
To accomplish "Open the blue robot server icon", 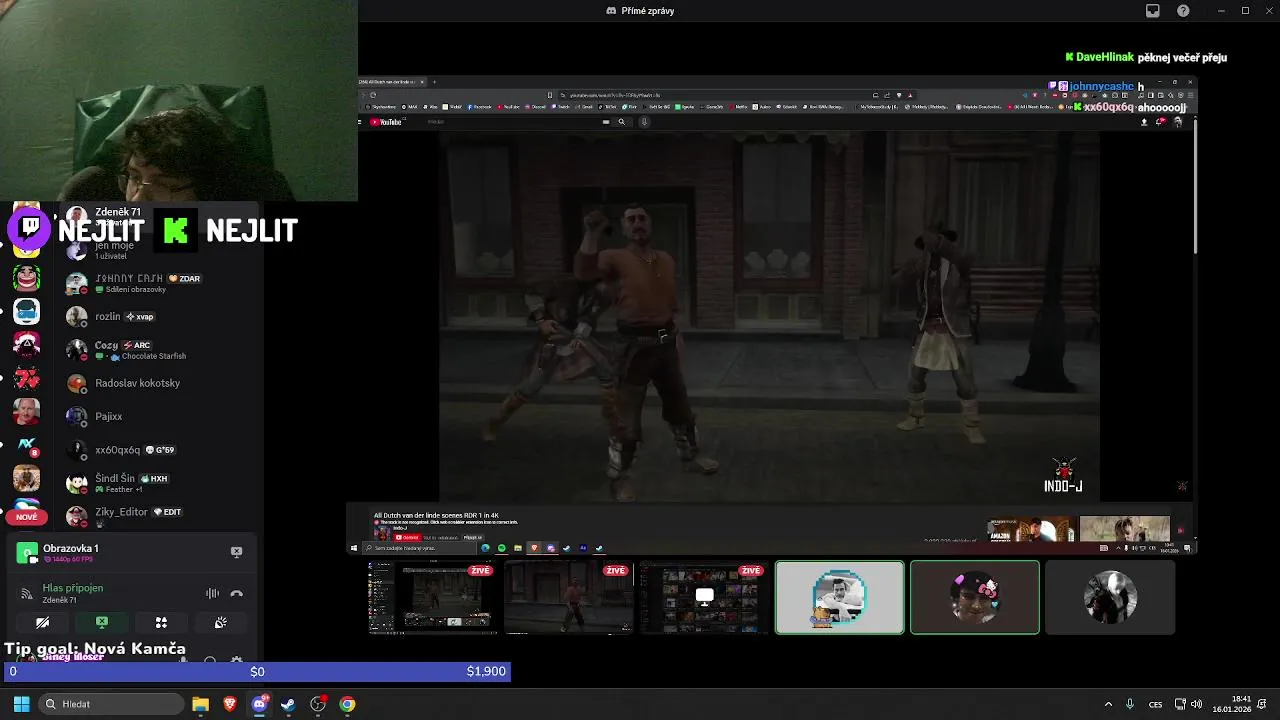I will [27, 311].
